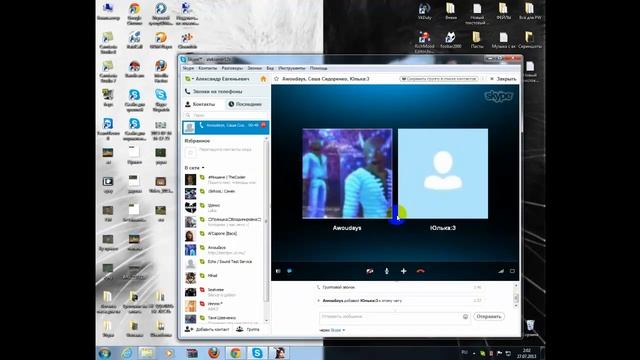Screen dimensions: 640x360
Task: Save group to contact list button
Action: point(439,79)
